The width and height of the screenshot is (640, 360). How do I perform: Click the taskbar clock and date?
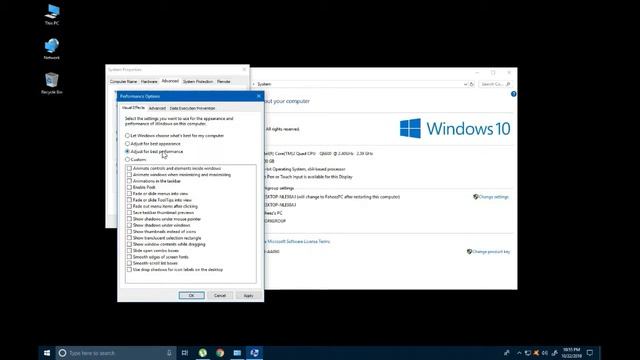[571, 353]
